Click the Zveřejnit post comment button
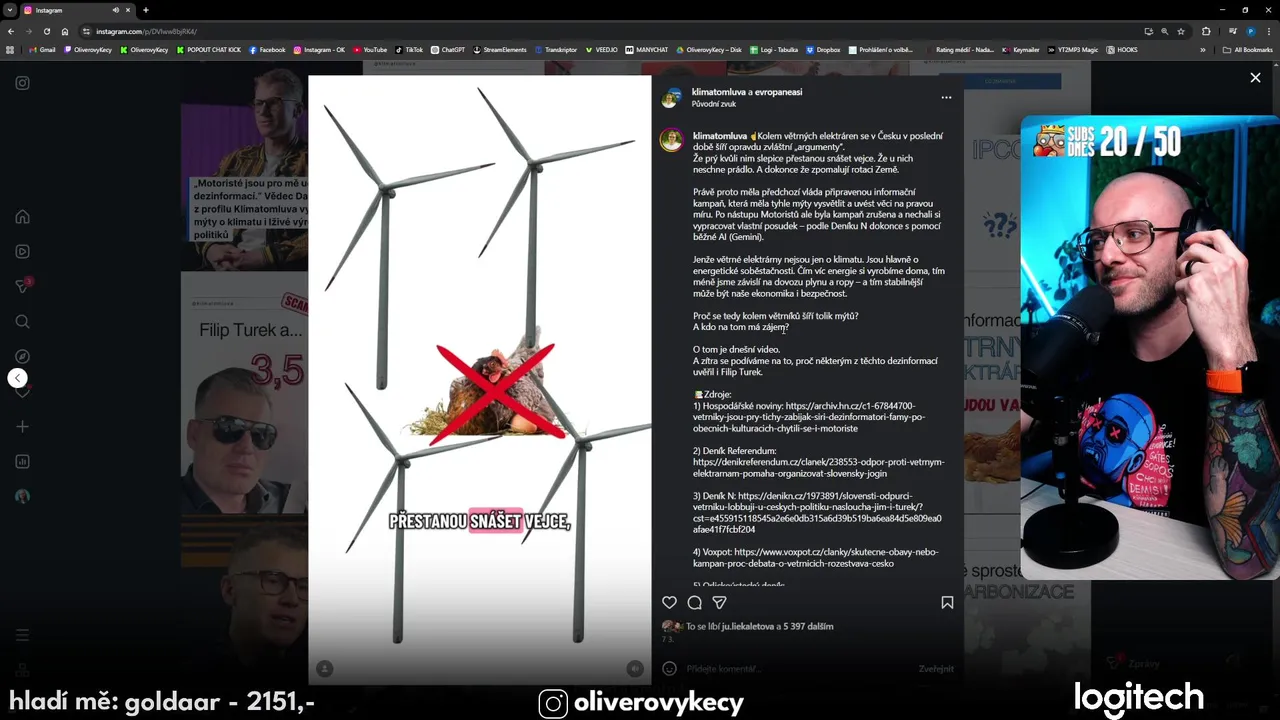1280x720 pixels. point(936,668)
